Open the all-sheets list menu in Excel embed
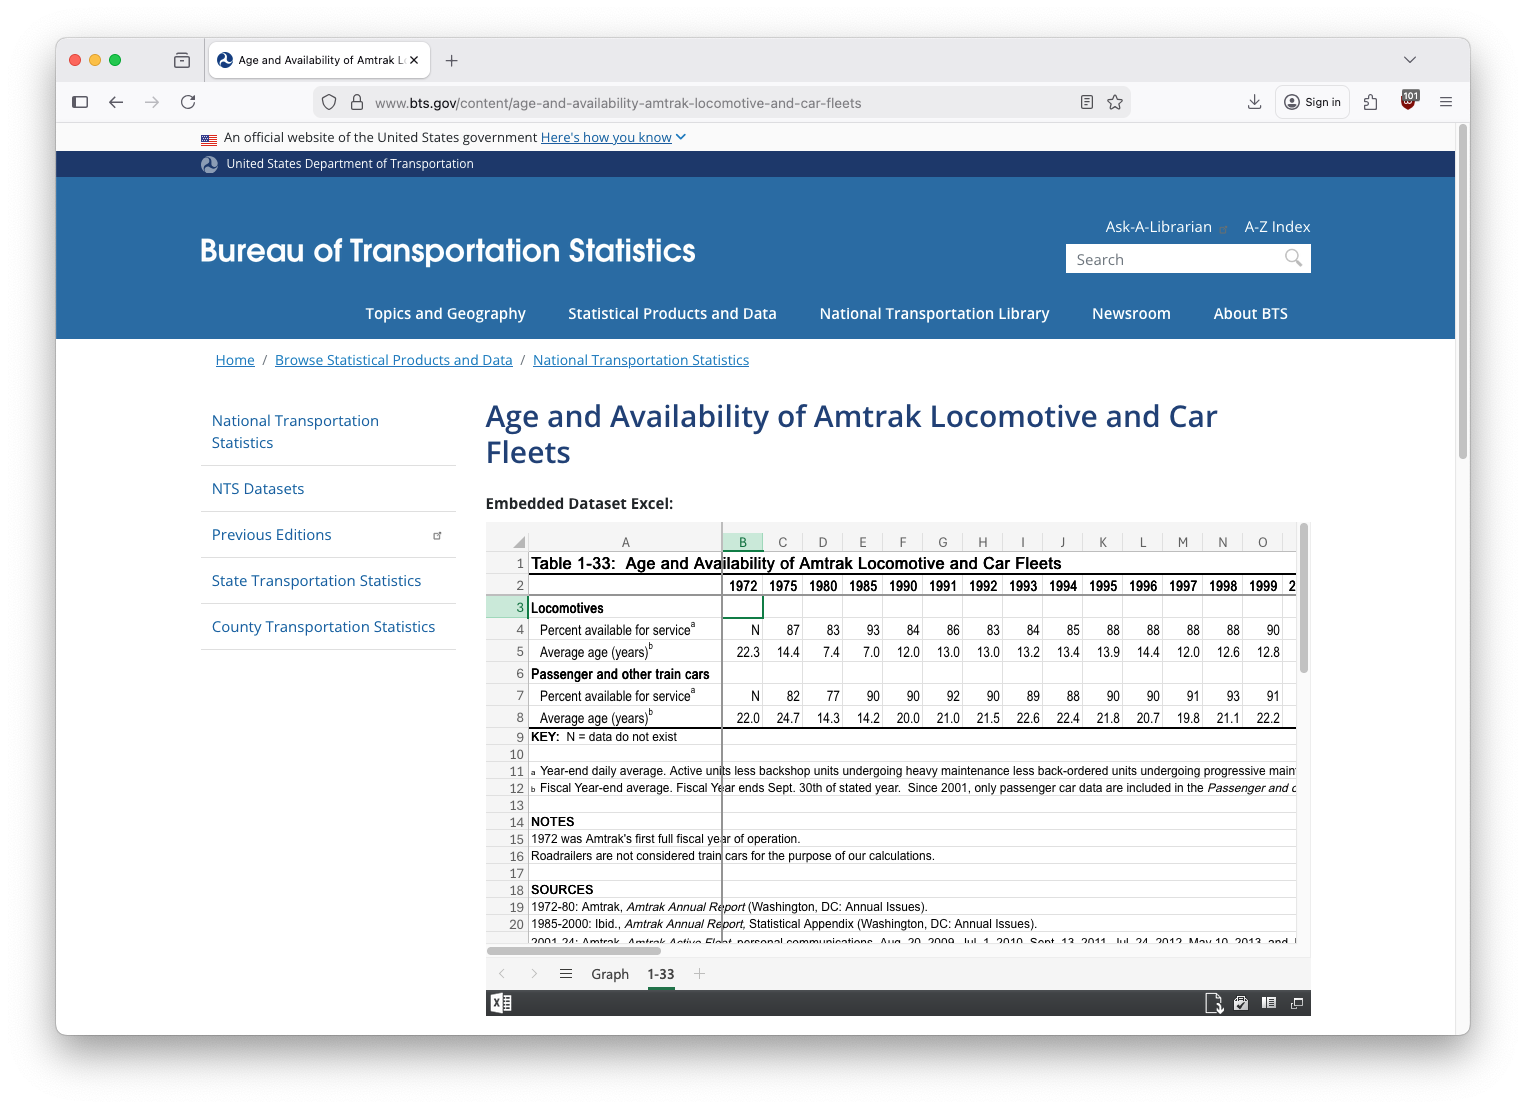This screenshot has height=1109, width=1526. [566, 974]
